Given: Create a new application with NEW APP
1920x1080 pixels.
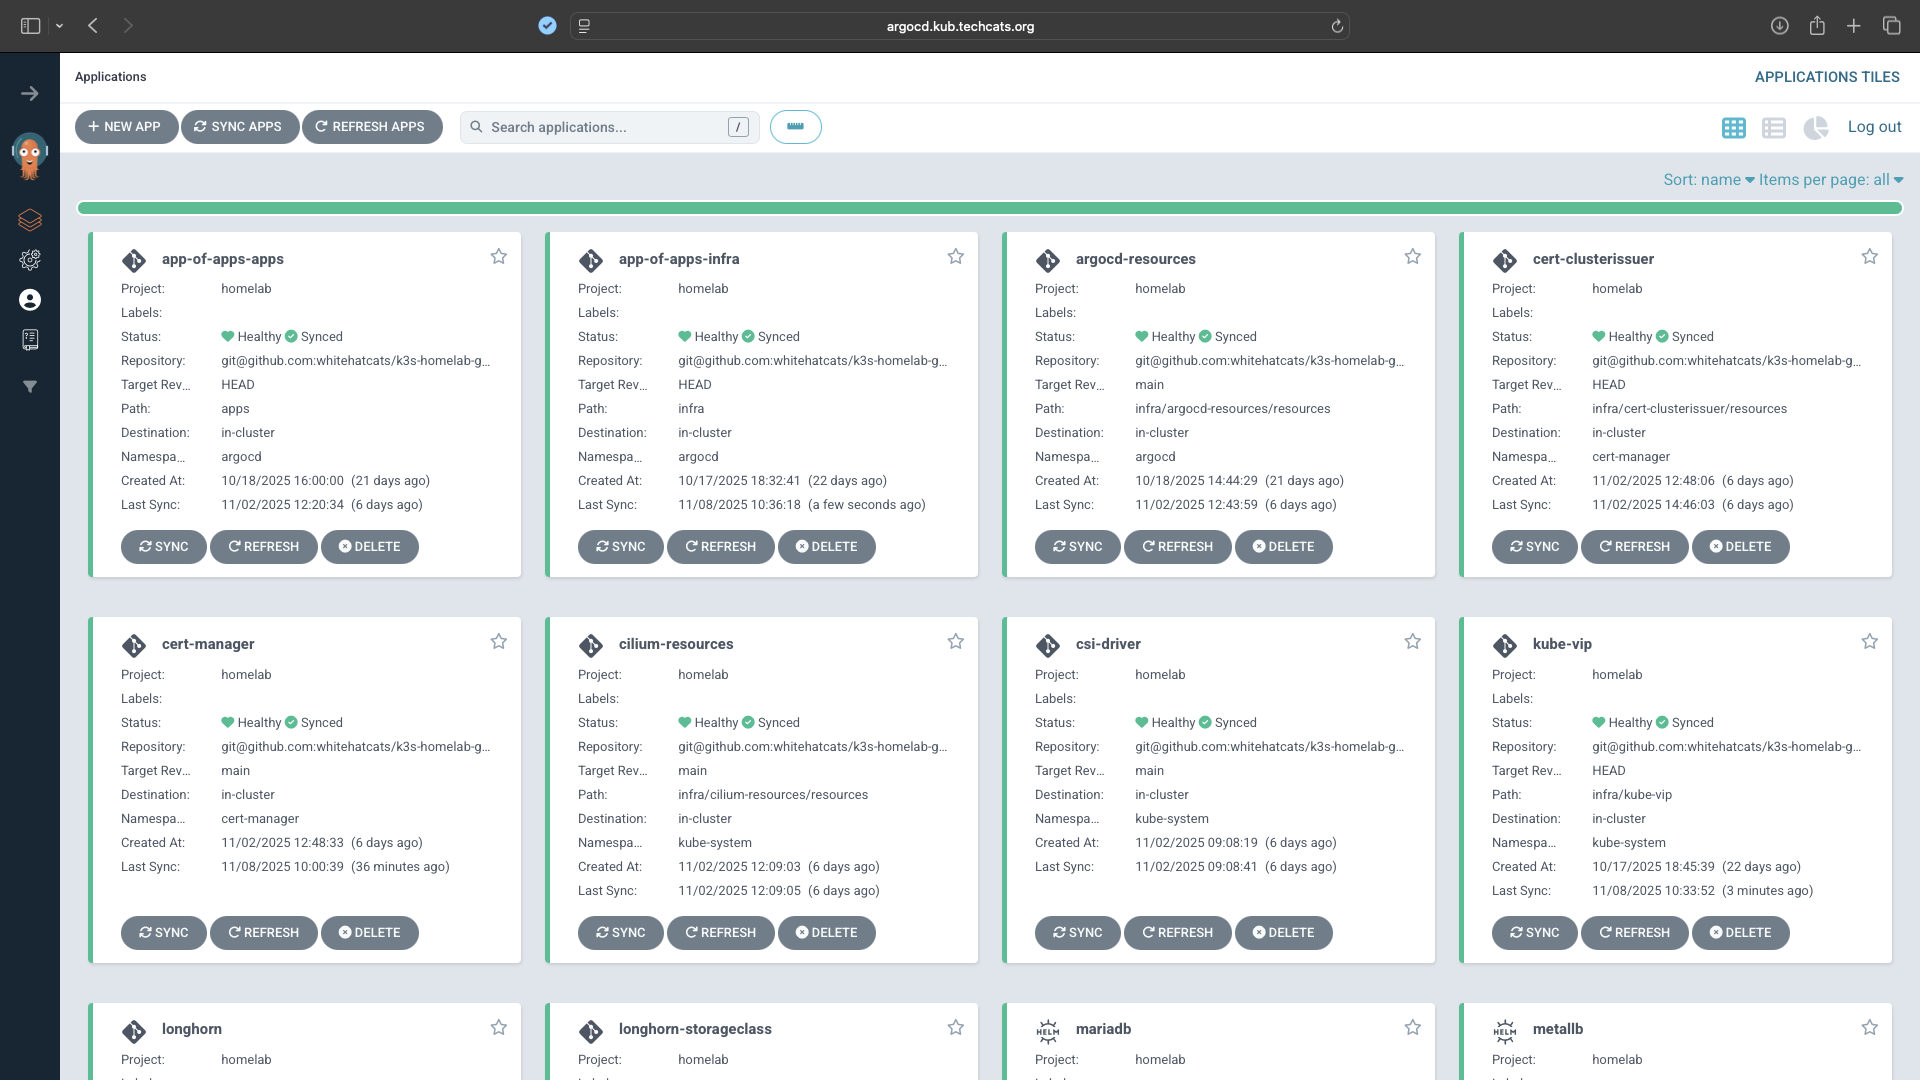Looking at the screenshot, I should (x=126, y=127).
